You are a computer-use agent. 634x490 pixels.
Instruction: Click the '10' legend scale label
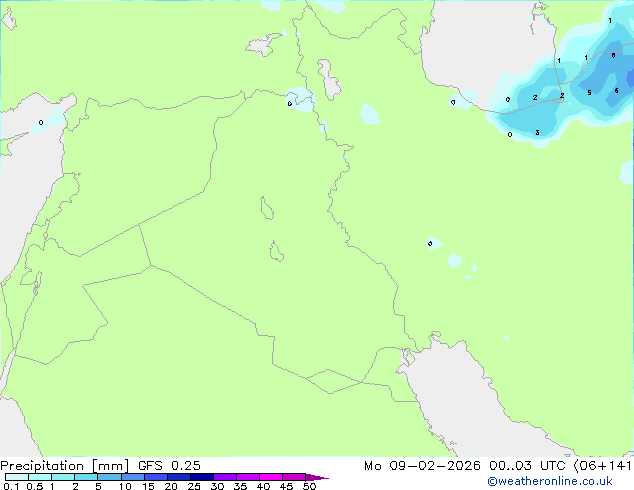(125, 486)
